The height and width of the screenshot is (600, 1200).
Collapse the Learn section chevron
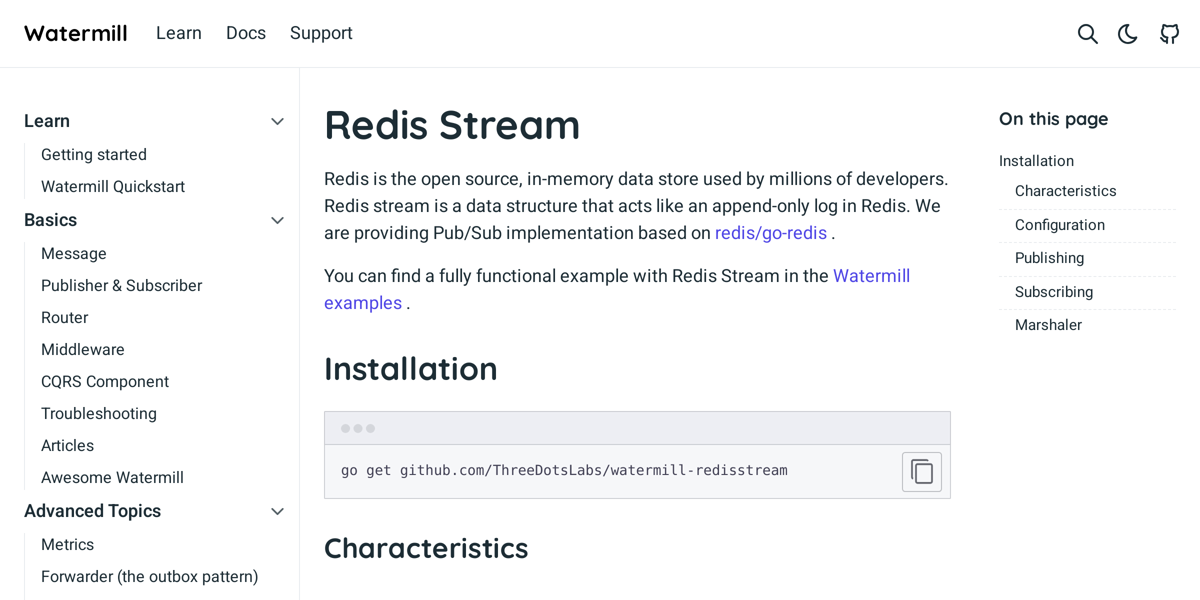277,121
